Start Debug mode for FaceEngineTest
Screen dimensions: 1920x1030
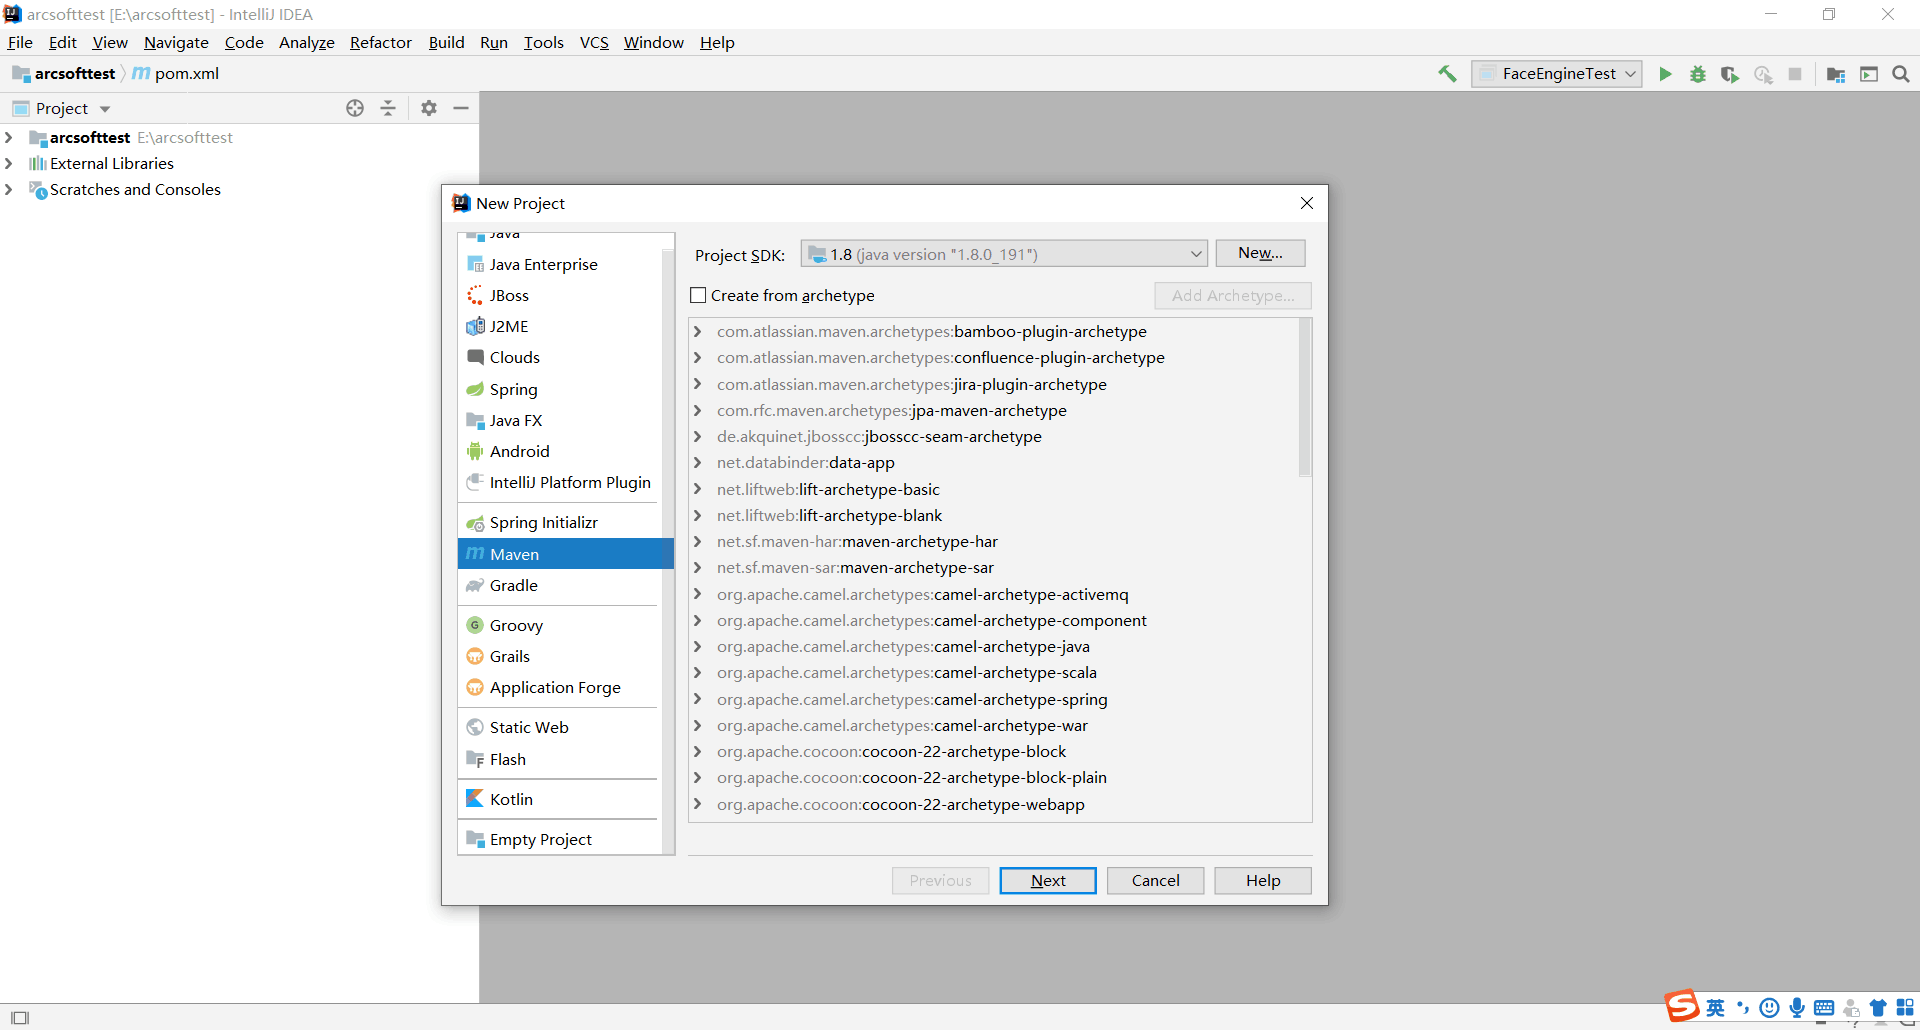point(1698,74)
